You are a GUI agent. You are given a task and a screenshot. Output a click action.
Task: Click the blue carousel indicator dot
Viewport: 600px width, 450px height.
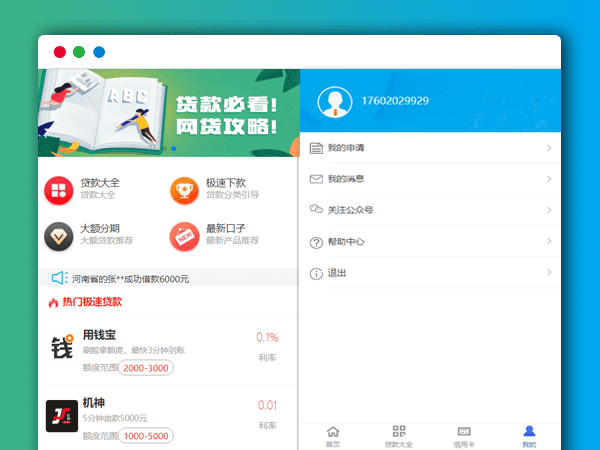(174, 148)
